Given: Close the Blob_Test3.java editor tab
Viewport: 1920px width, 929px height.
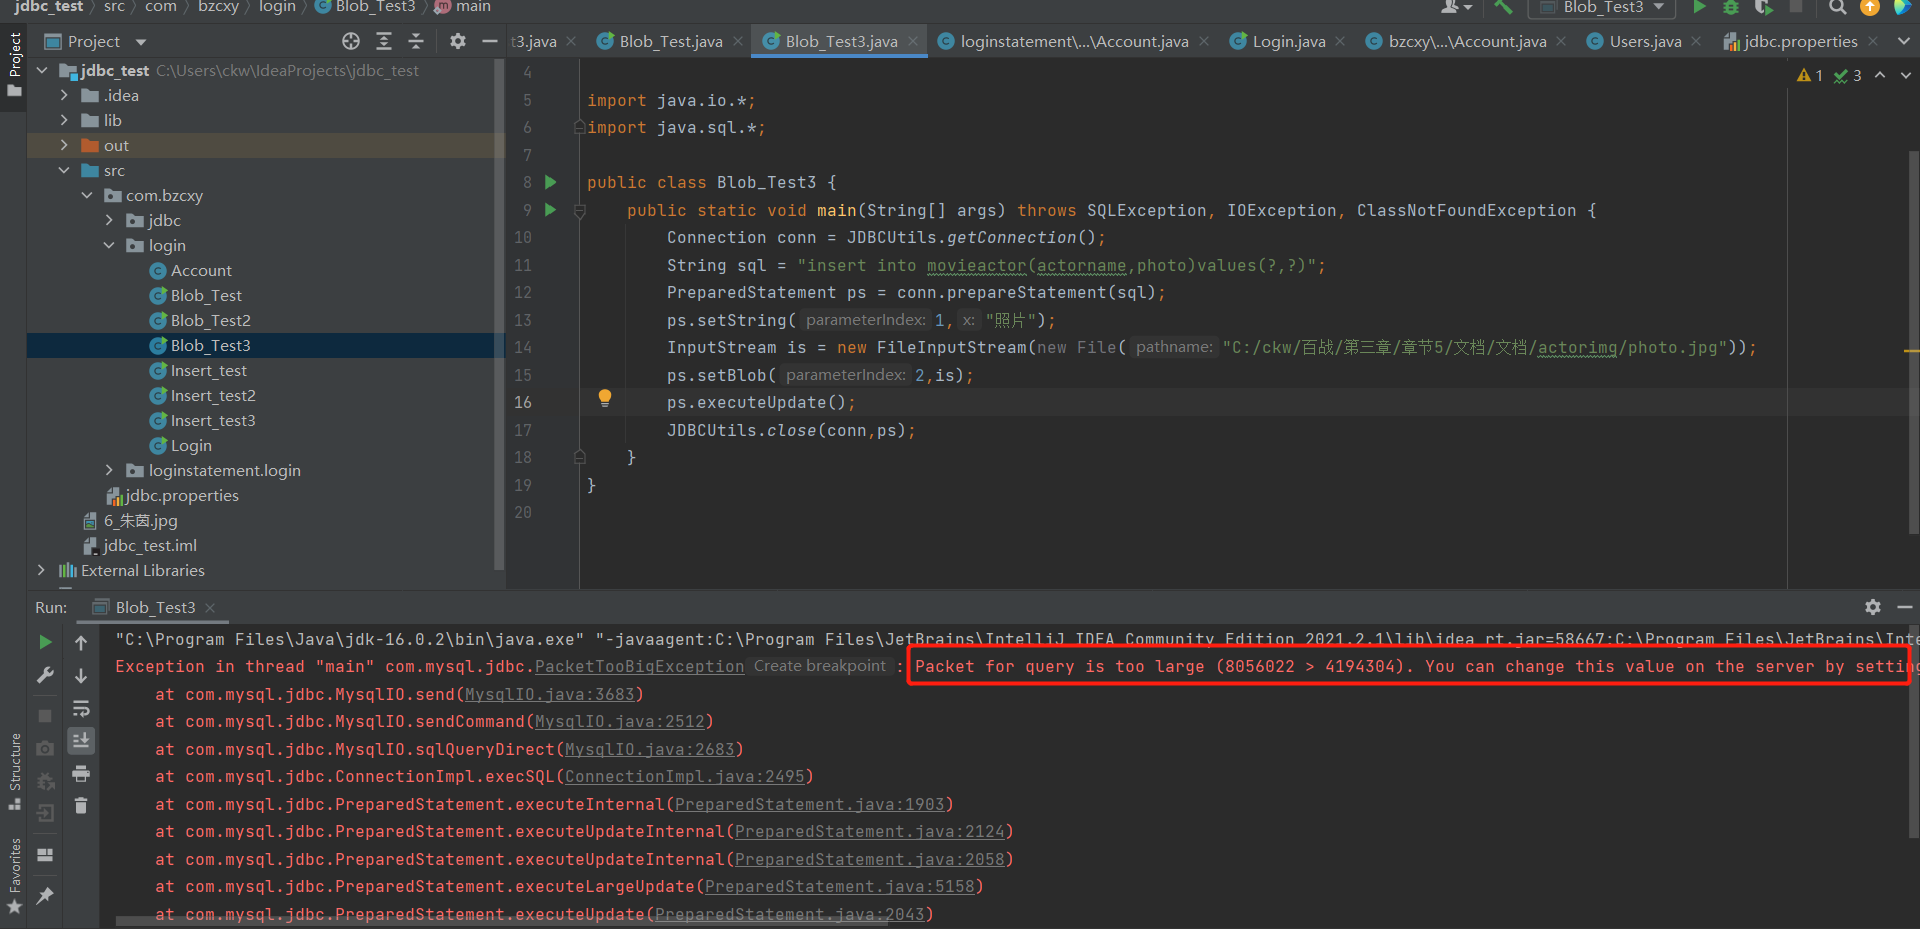Looking at the screenshot, I should [x=913, y=41].
